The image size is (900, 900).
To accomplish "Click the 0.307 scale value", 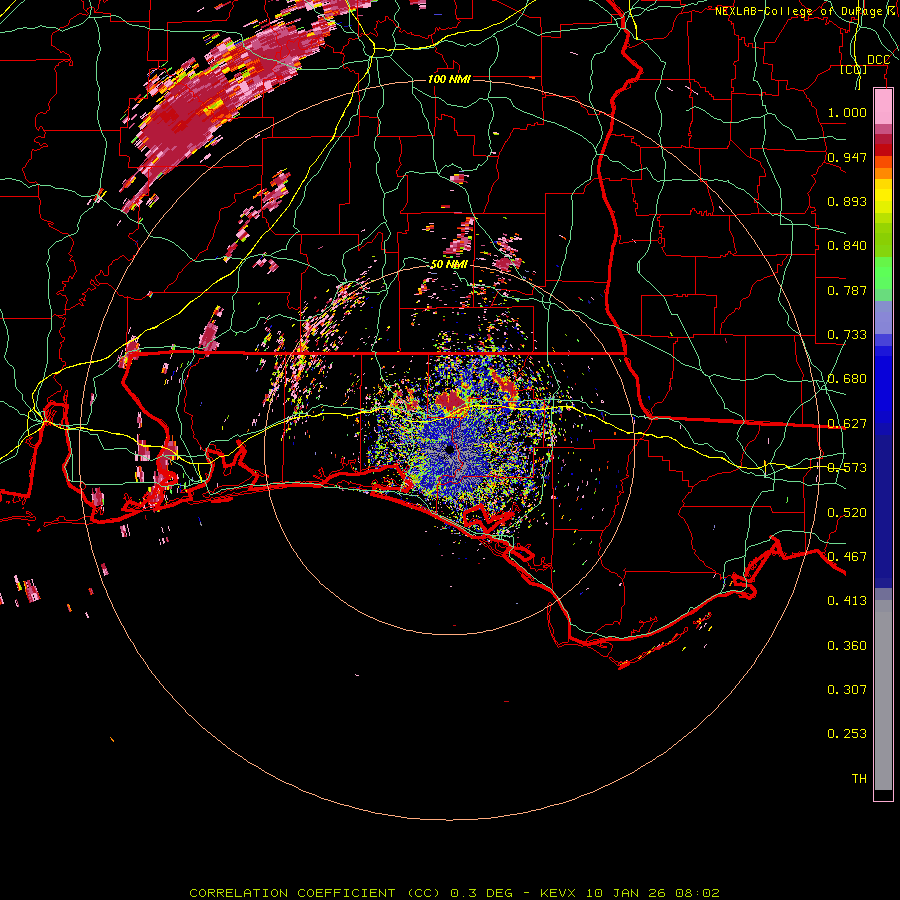I will [x=847, y=690].
